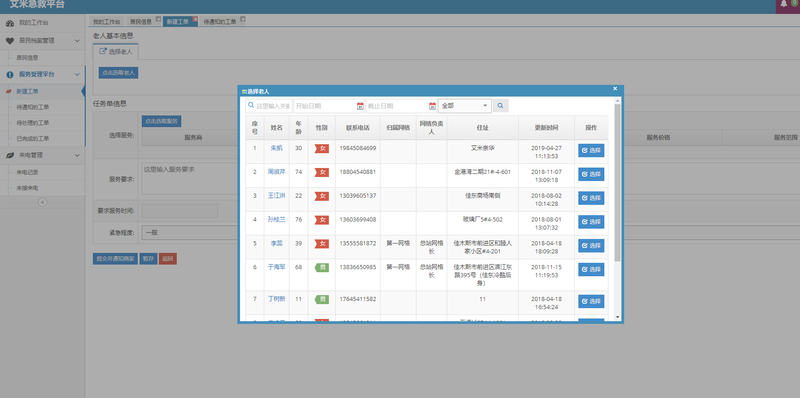Open 新建工单 in the sidebar
Screen dimensions: 800x398
[x=28, y=92]
